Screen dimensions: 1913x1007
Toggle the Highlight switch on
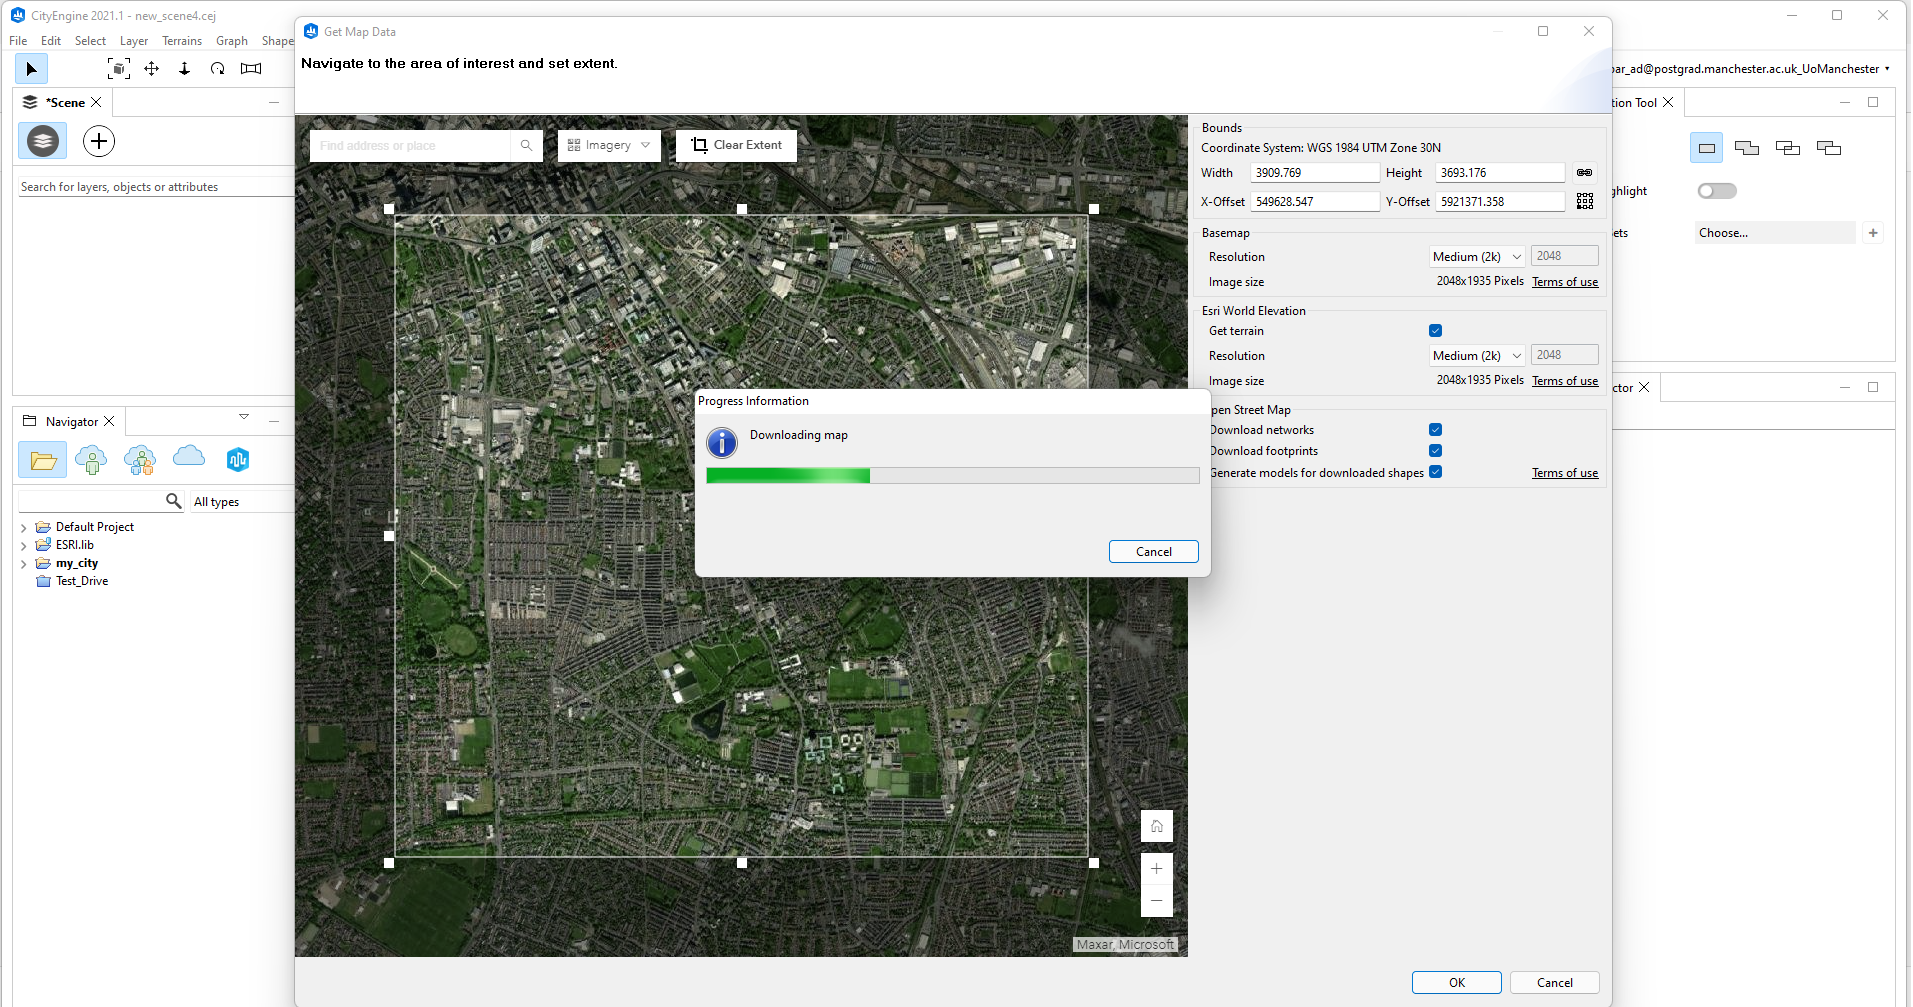1716,190
